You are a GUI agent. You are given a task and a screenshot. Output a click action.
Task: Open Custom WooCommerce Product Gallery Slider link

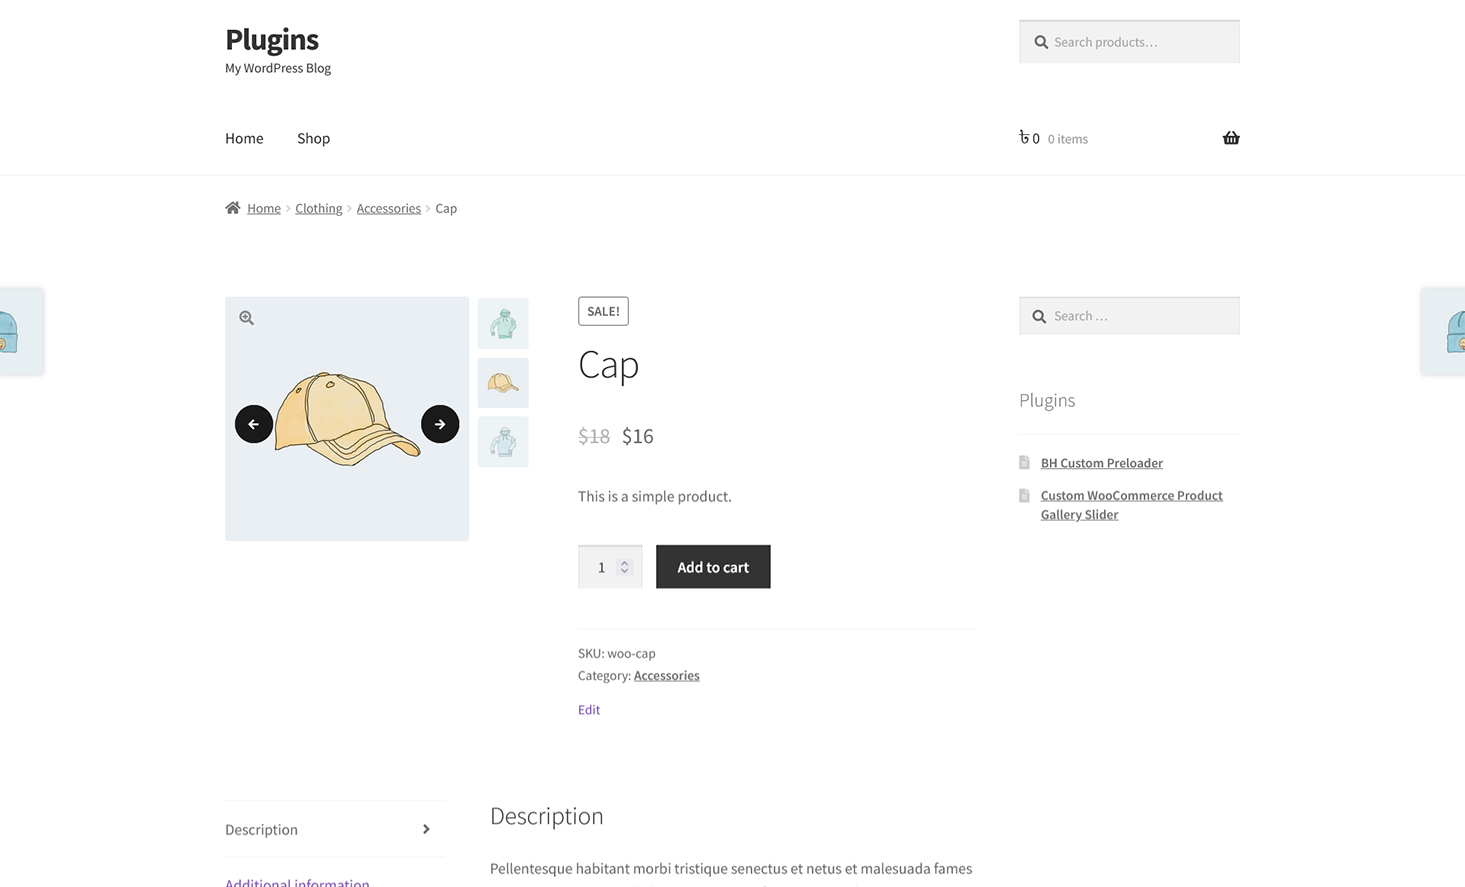(x=1131, y=505)
